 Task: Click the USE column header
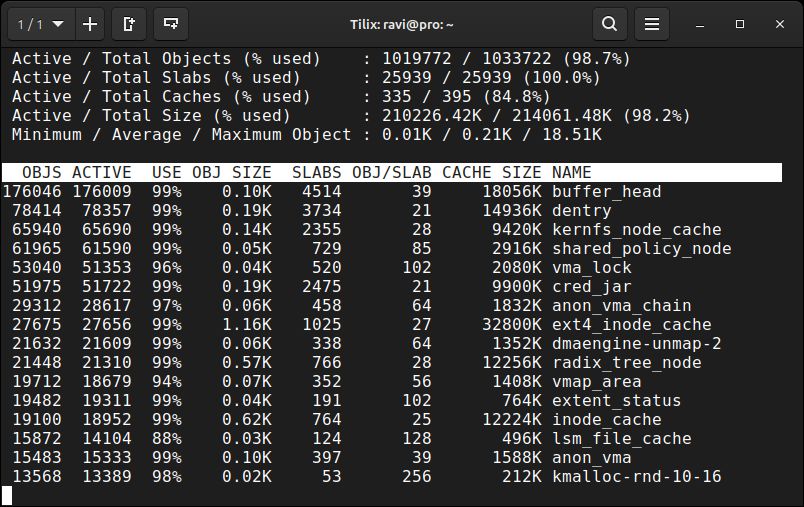coord(167,172)
